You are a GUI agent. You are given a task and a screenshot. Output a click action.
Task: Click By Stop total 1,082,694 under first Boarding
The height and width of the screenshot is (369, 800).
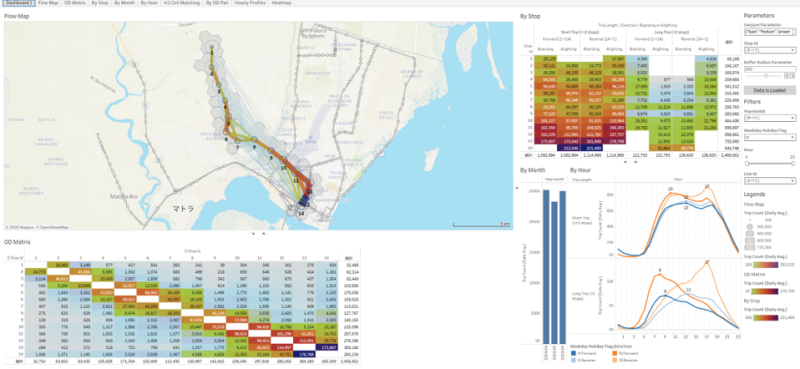tap(545, 155)
